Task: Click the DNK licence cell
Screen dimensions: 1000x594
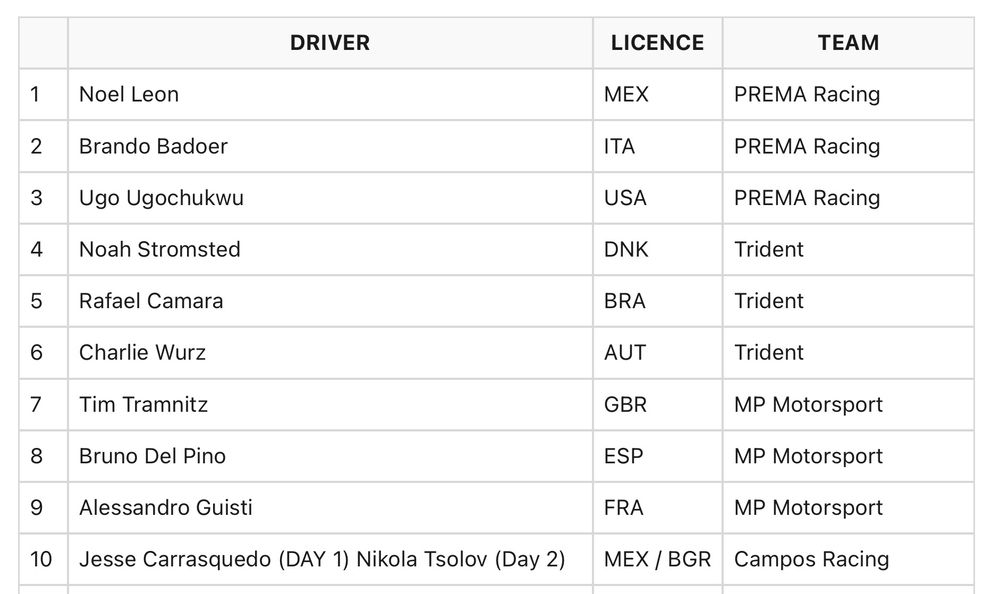Action: [x=626, y=249]
